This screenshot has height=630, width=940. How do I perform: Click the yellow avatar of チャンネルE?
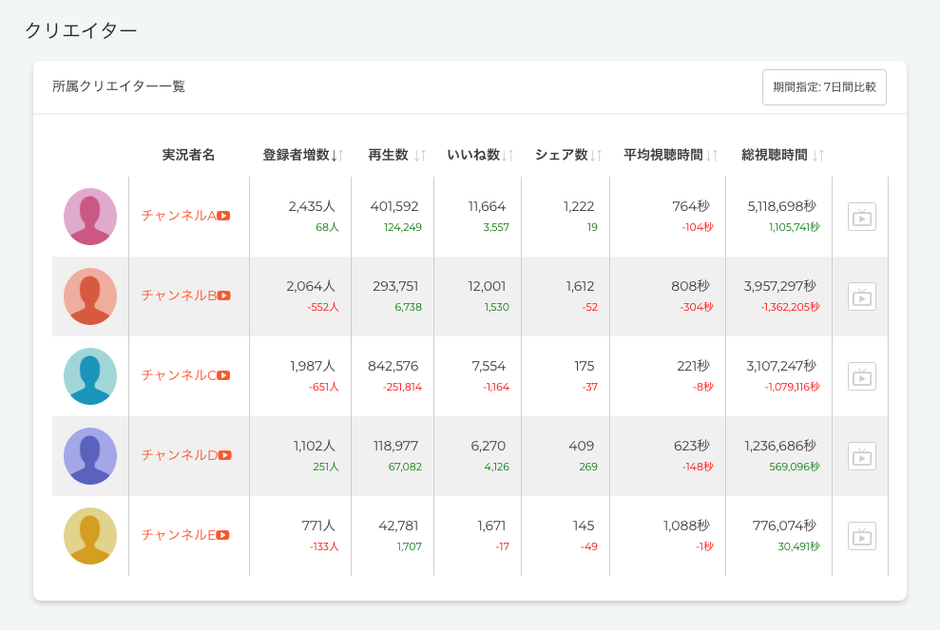(90, 536)
